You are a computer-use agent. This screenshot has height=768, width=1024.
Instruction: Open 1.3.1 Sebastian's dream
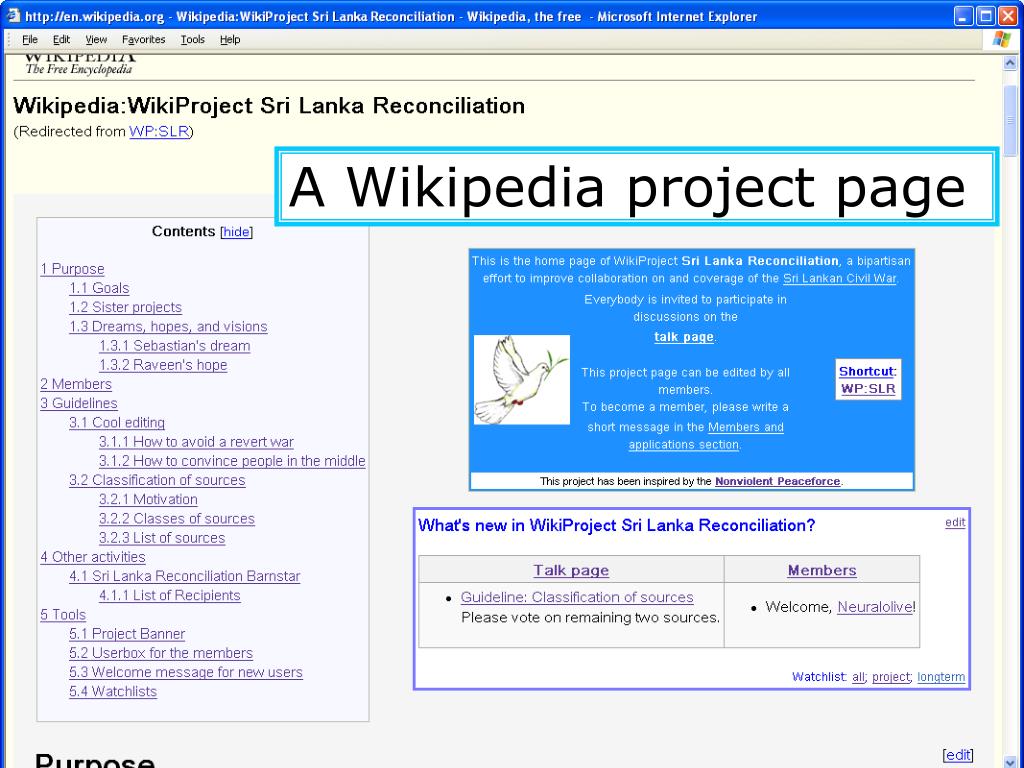(174, 345)
